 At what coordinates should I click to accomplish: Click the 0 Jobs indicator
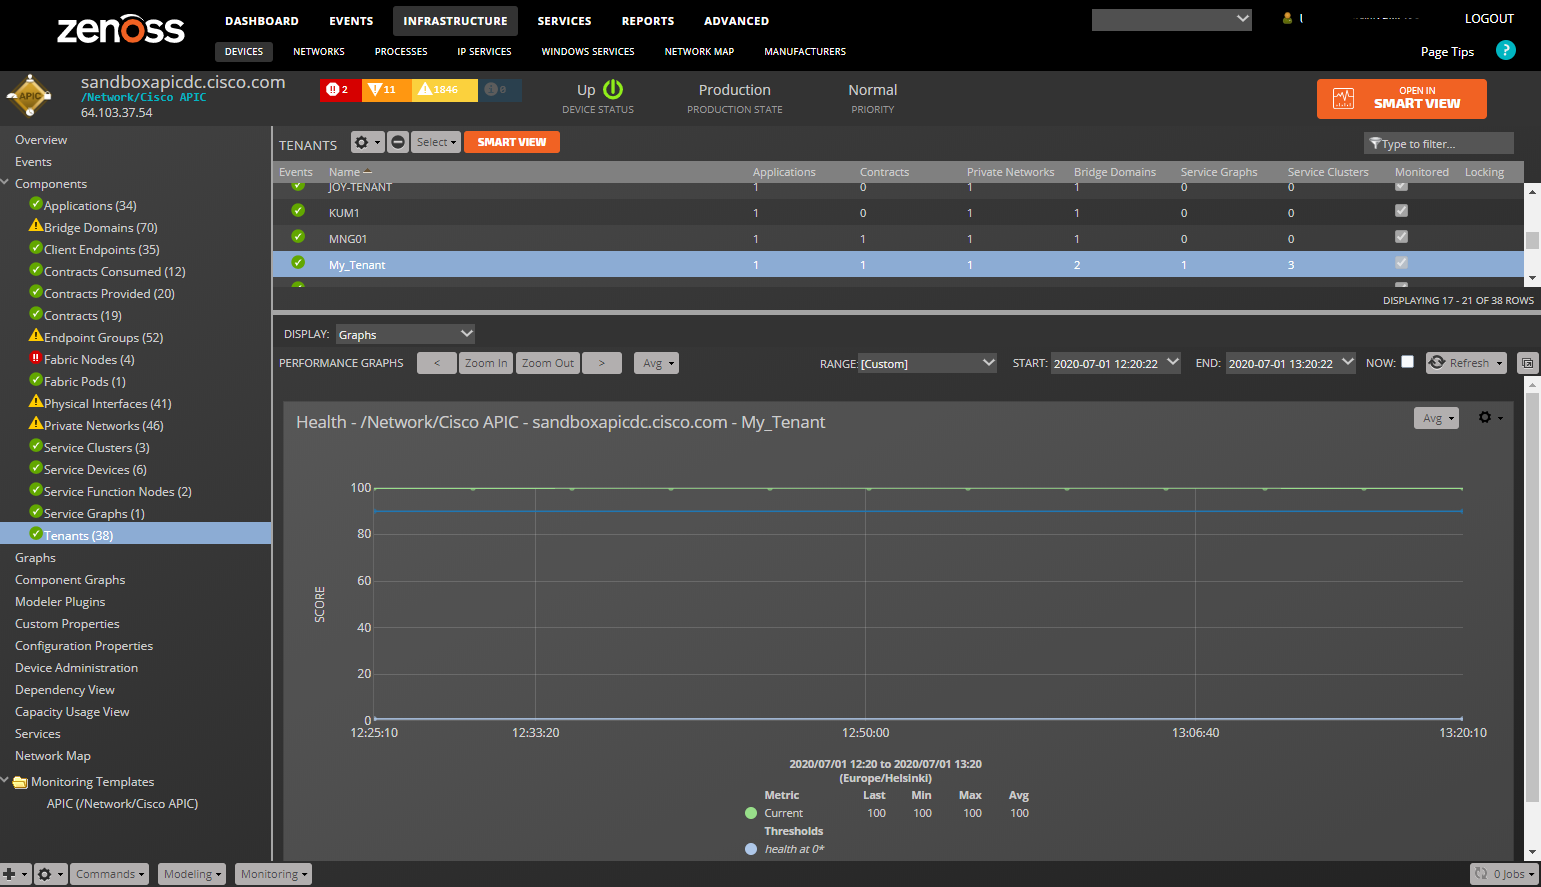[x=1505, y=874]
